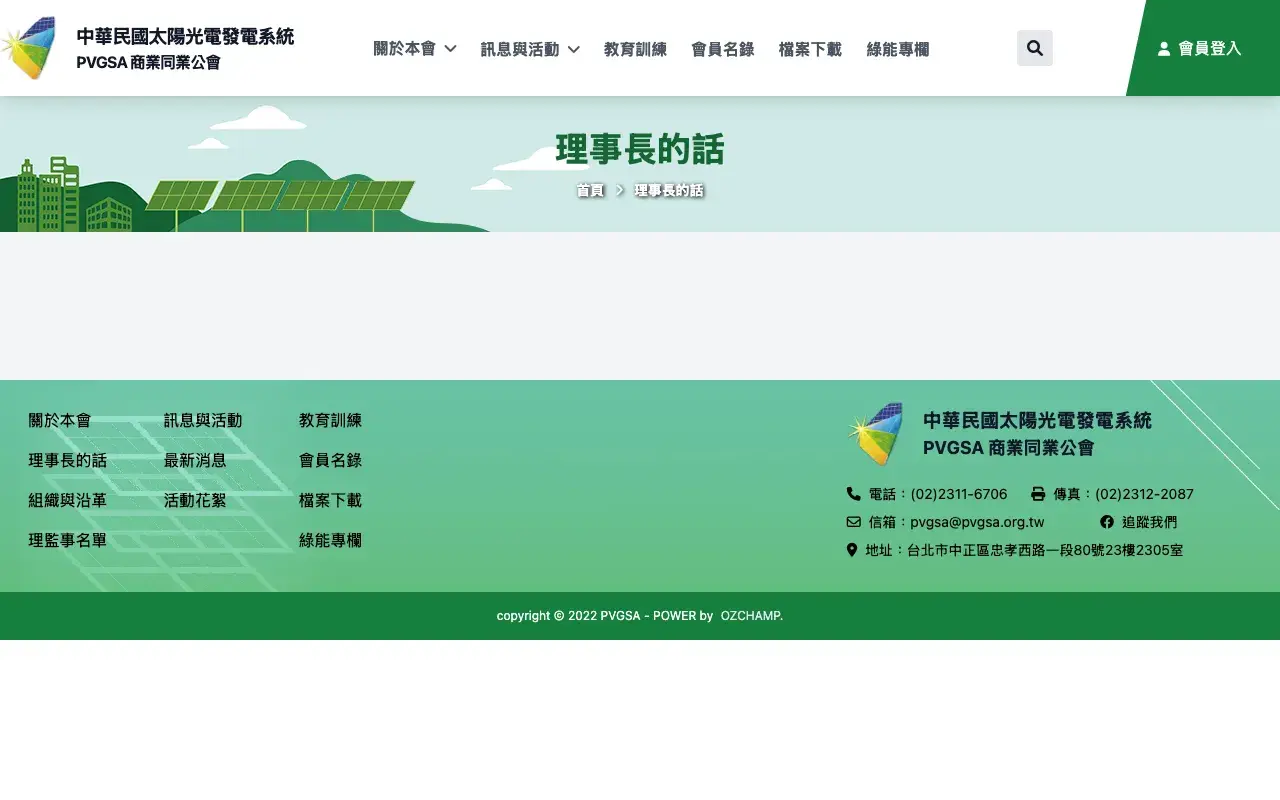Expand the 關於本會 dropdown chevron

pyautogui.click(x=450, y=49)
